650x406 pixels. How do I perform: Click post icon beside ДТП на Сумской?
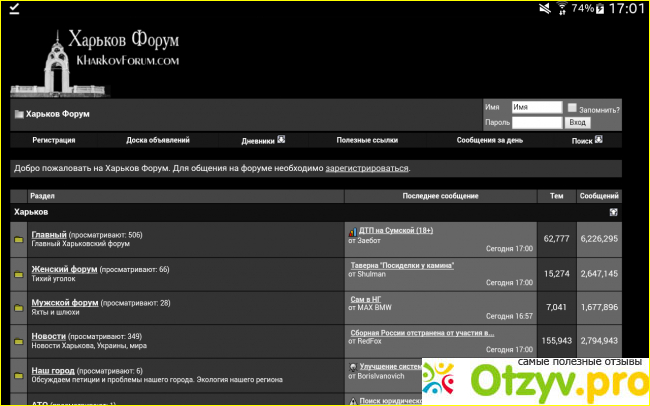(352, 231)
